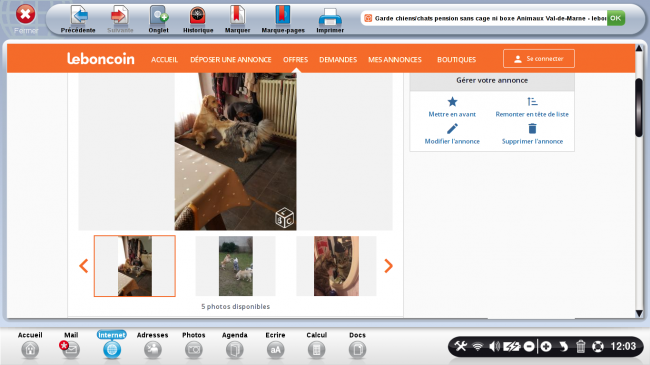This screenshot has width=650, height=365.
Task: Open the Docs app in the dock
Action: (x=357, y=345)
